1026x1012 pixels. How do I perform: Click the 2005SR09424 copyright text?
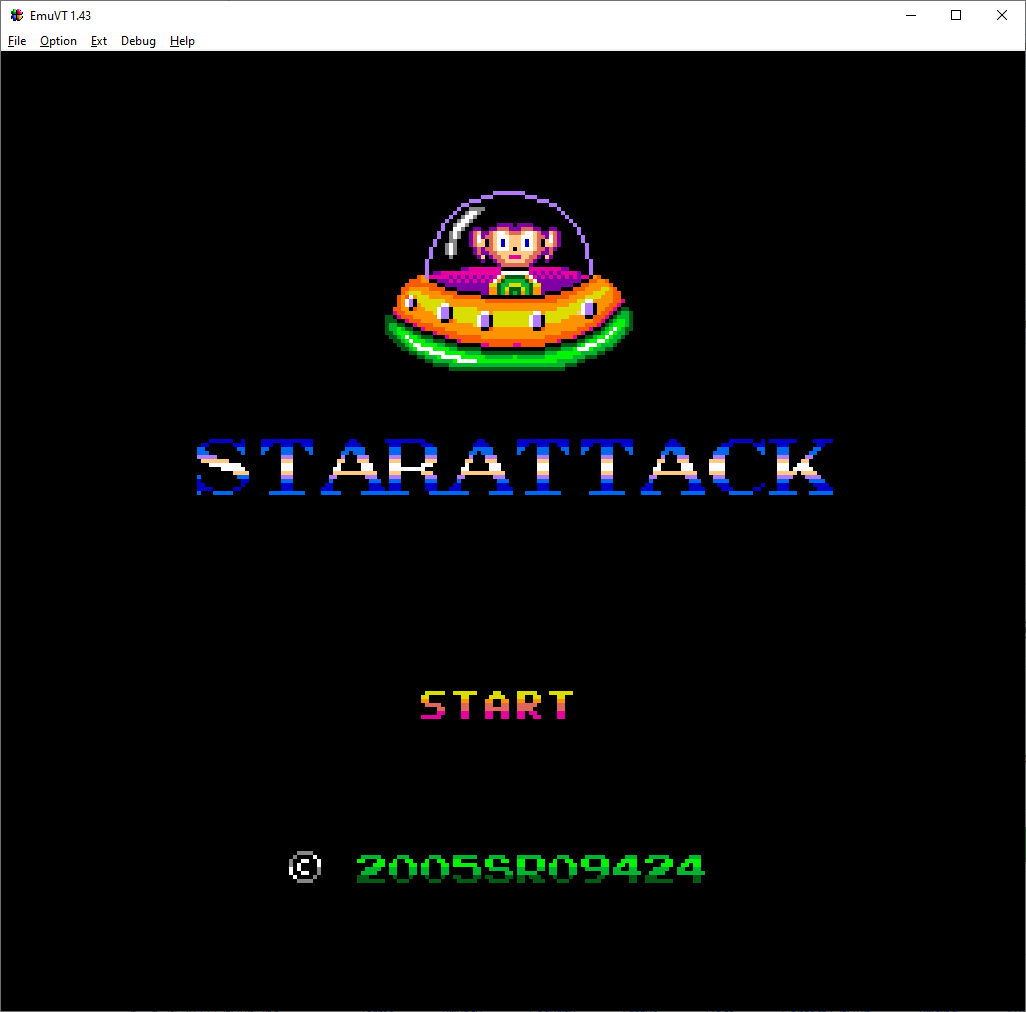point(530,866)
